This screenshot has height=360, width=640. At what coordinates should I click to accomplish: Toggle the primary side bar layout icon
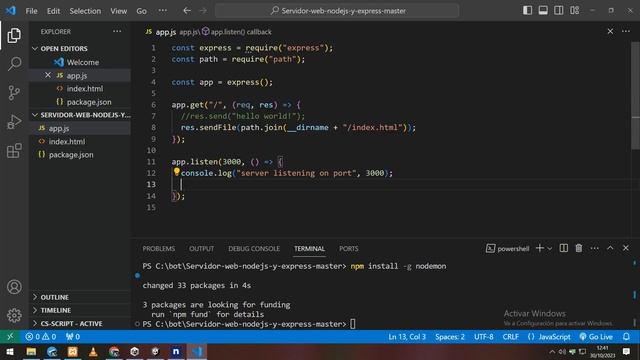[527, 11]
